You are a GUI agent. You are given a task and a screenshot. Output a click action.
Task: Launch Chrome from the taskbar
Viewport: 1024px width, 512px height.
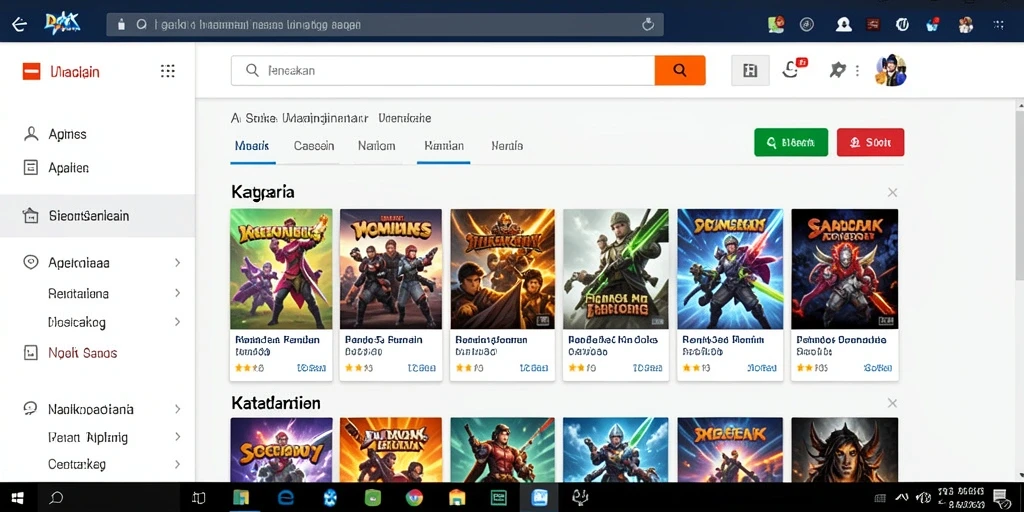pyautogui.click(x=413, y=498)
